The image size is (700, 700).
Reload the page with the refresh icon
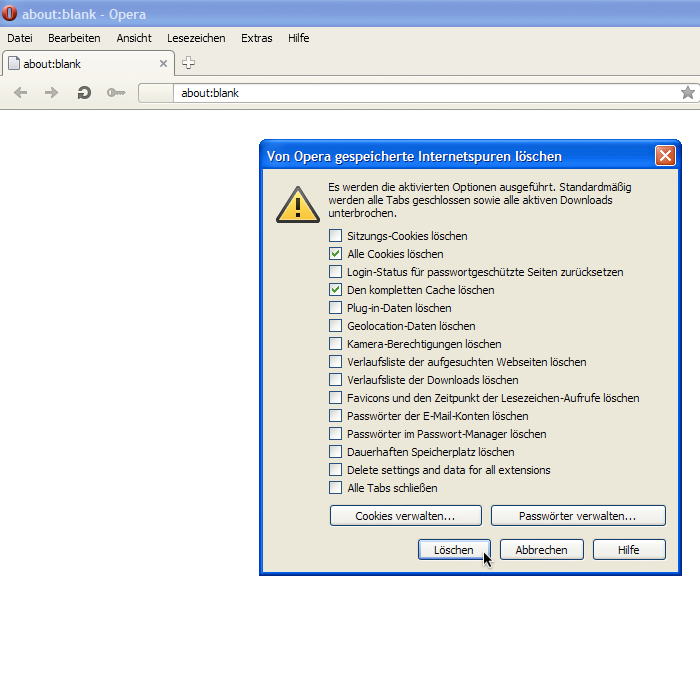click(84, 93)
